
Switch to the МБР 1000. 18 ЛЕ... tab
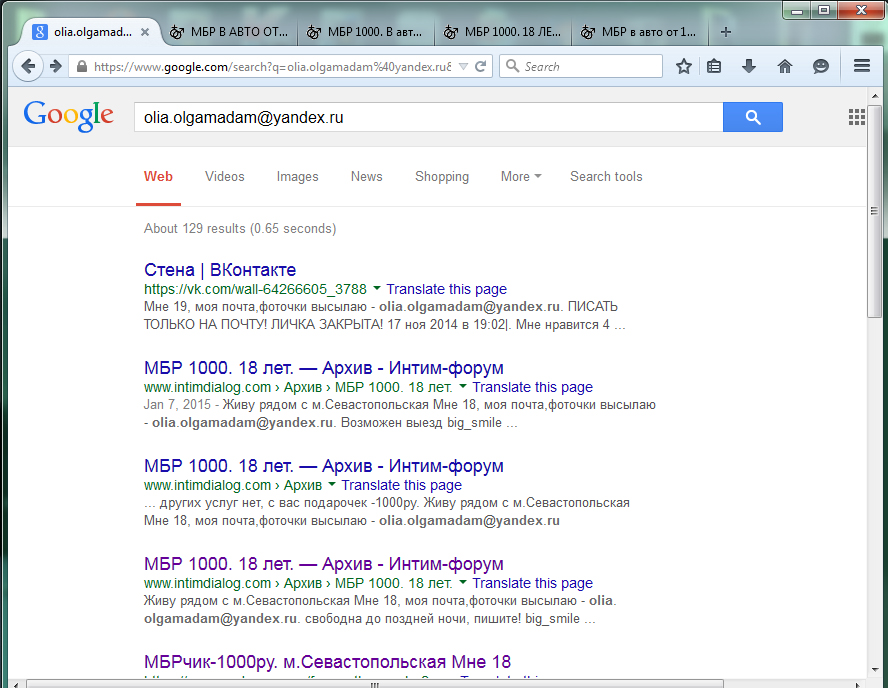[x=503, y=32]
